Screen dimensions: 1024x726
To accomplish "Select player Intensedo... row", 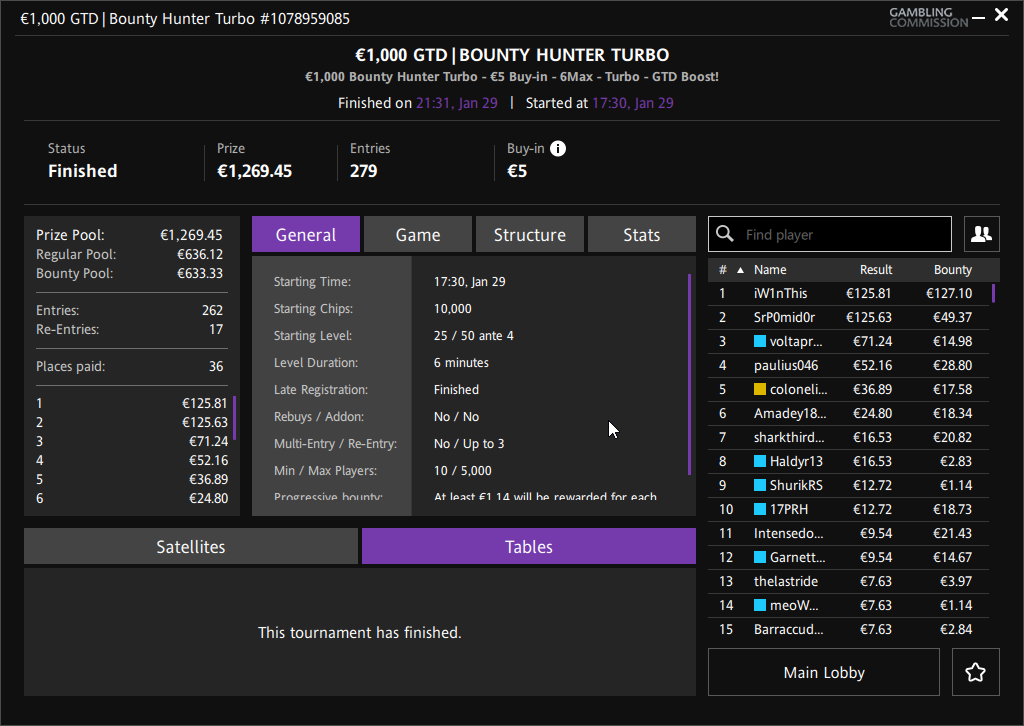I will pos(848,533).
